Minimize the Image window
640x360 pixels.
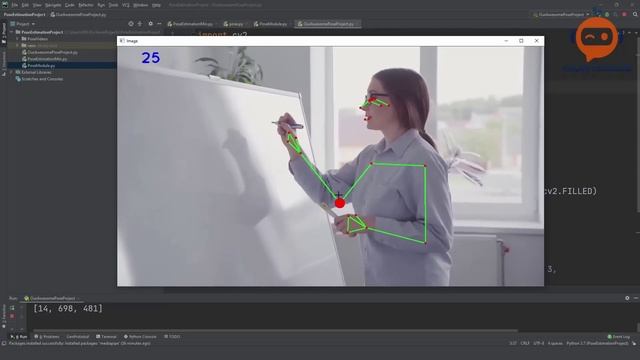506,41
